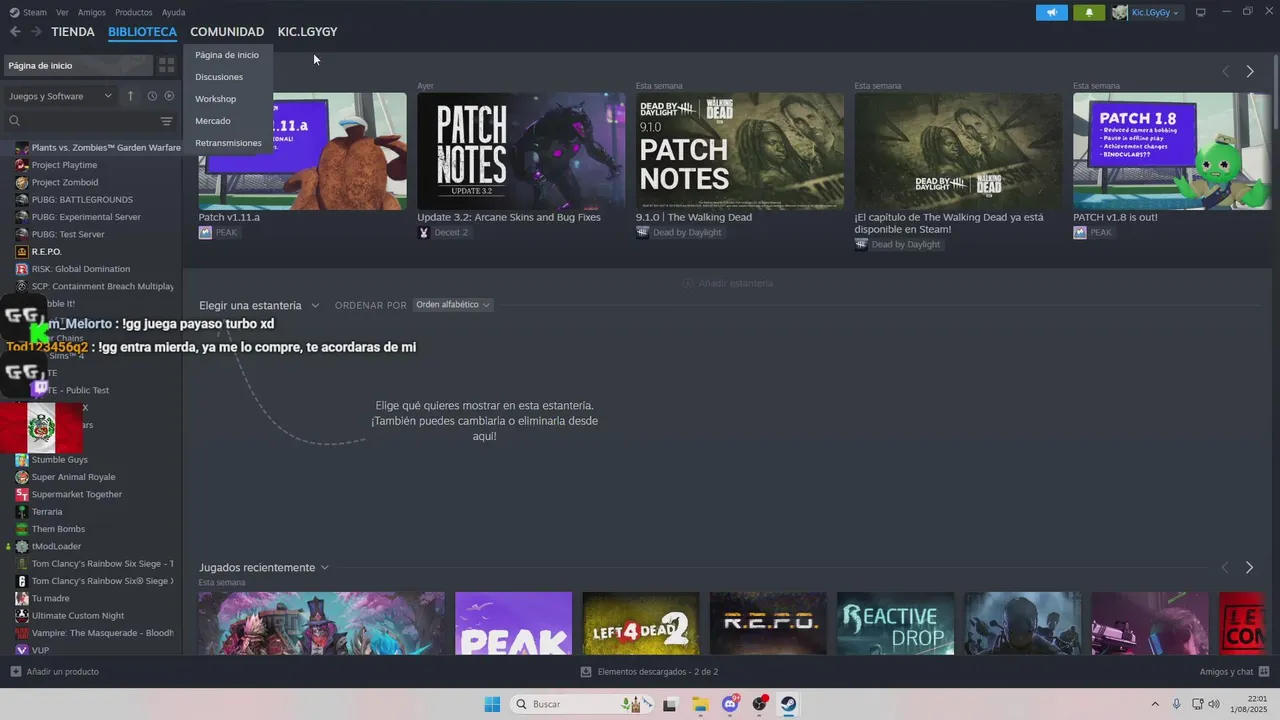Click the Página de inicio library button
1280x720 pixels.
[x=78, y=65]
